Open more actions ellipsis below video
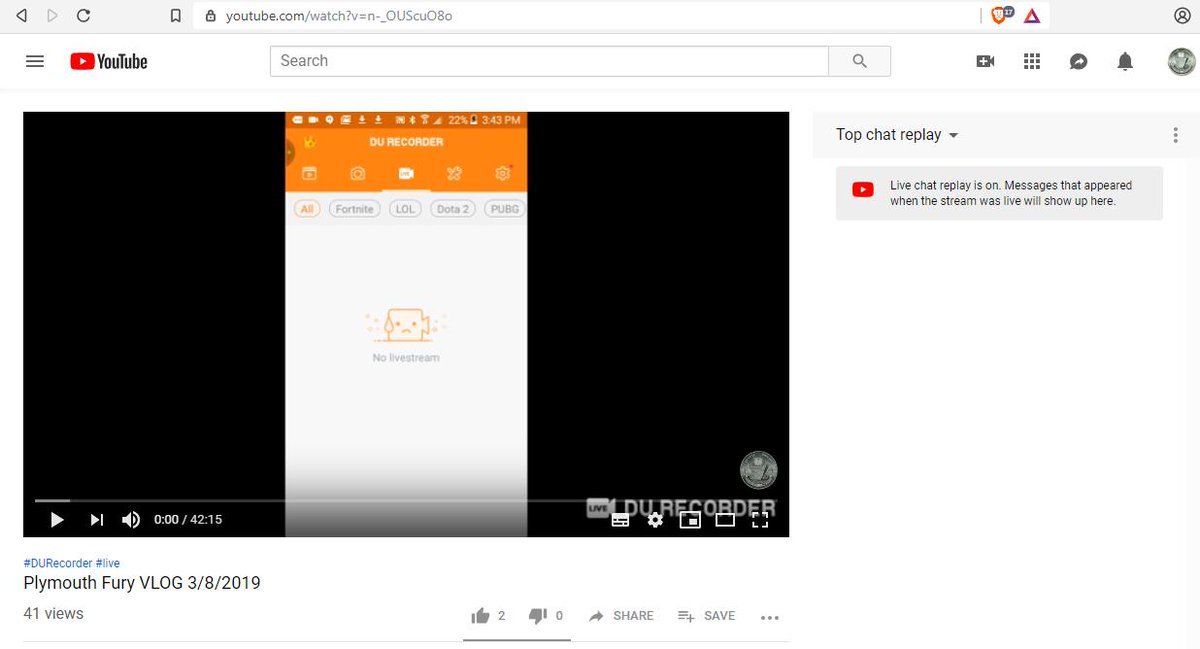 769,617
